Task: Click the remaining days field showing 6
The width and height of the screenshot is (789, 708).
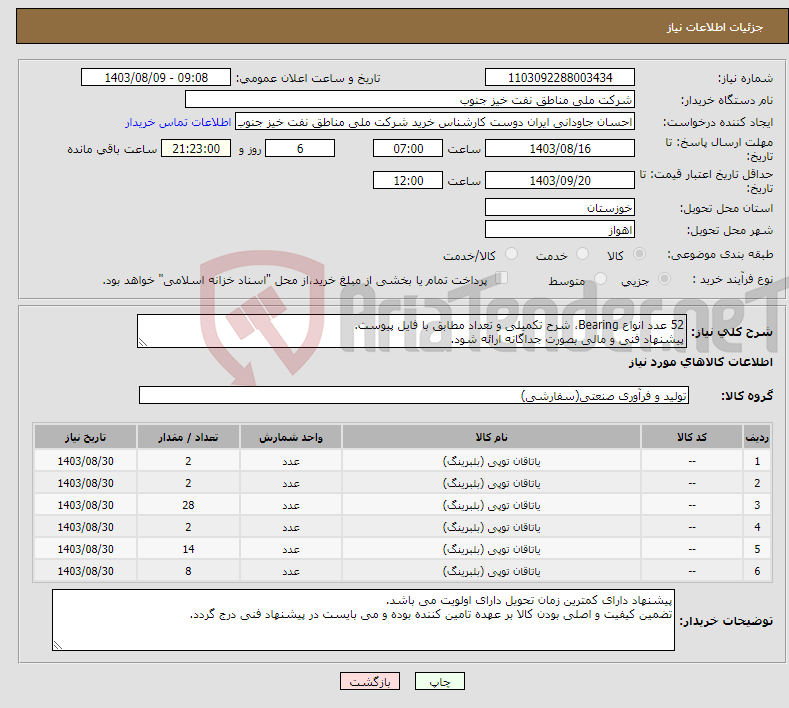Action: point(300,148)
